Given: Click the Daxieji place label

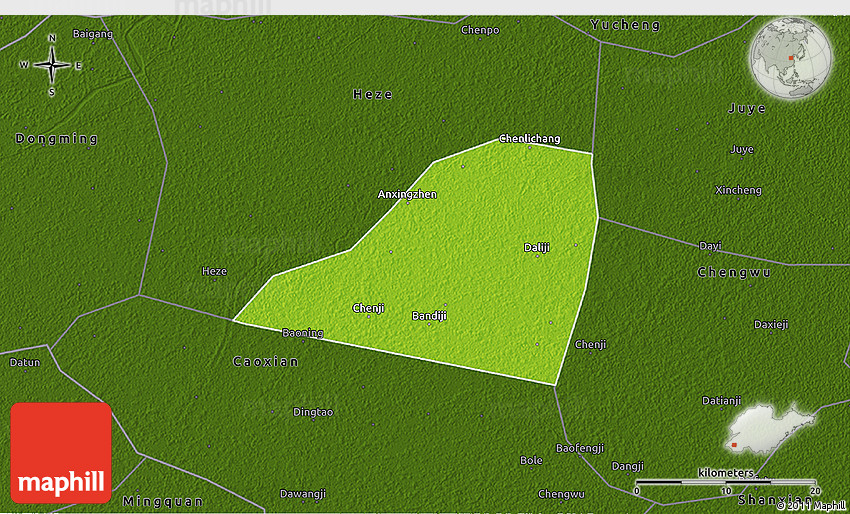Looking at the screenshot, I should click(x=771, y=324).
